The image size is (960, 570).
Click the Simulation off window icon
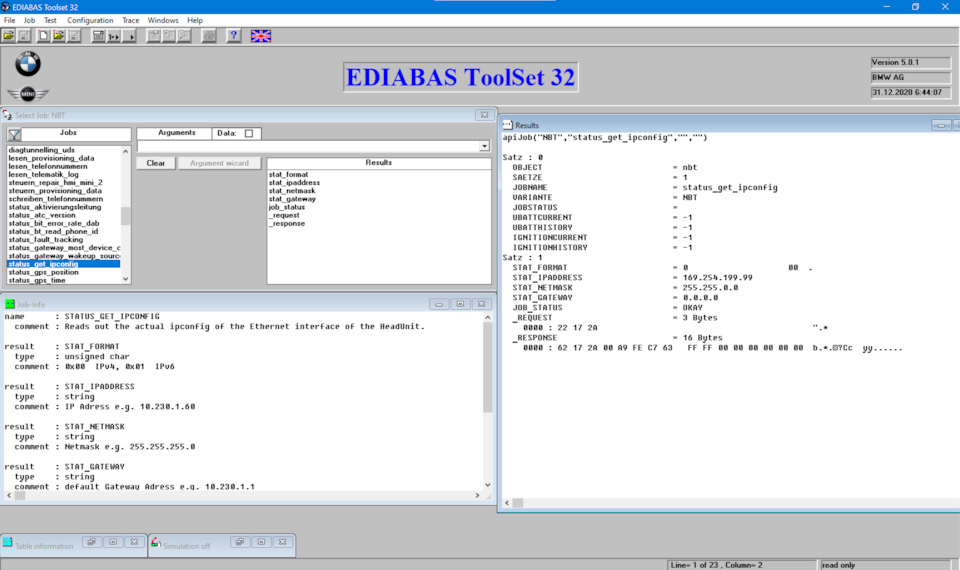[156, 542]
